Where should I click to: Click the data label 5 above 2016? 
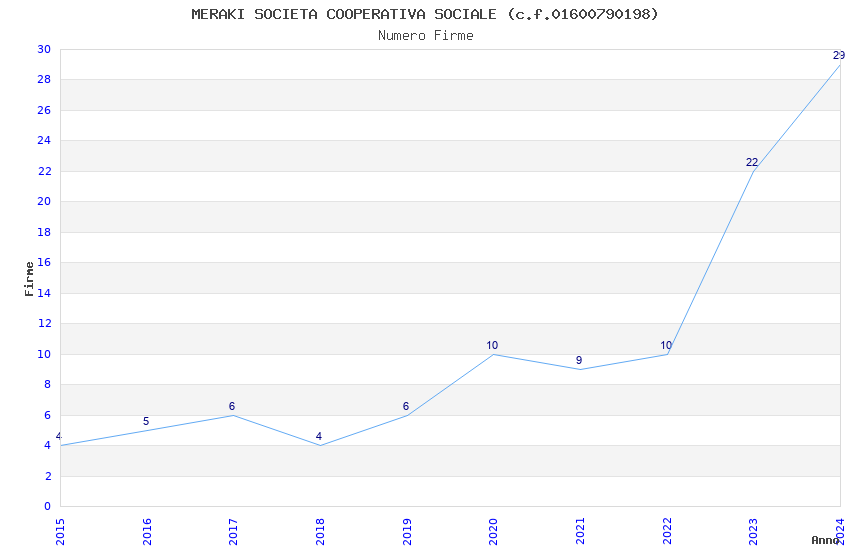[146, 421]
